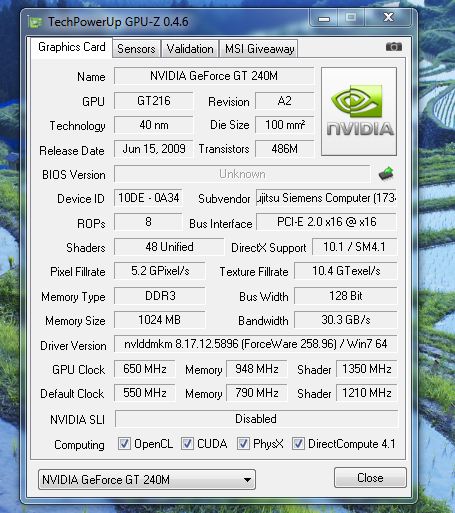Open the GPU selection dropdown
Viewport: 455px width, 513px height.
pyautogui.click(x=147, y=480)
